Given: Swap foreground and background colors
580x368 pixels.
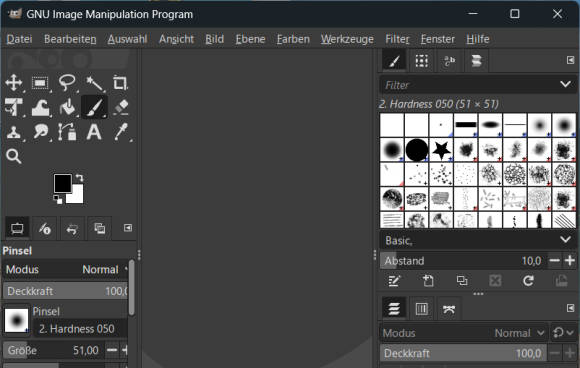Looking at the screenshot, I should pyautogui.click(x=80, y=178).
